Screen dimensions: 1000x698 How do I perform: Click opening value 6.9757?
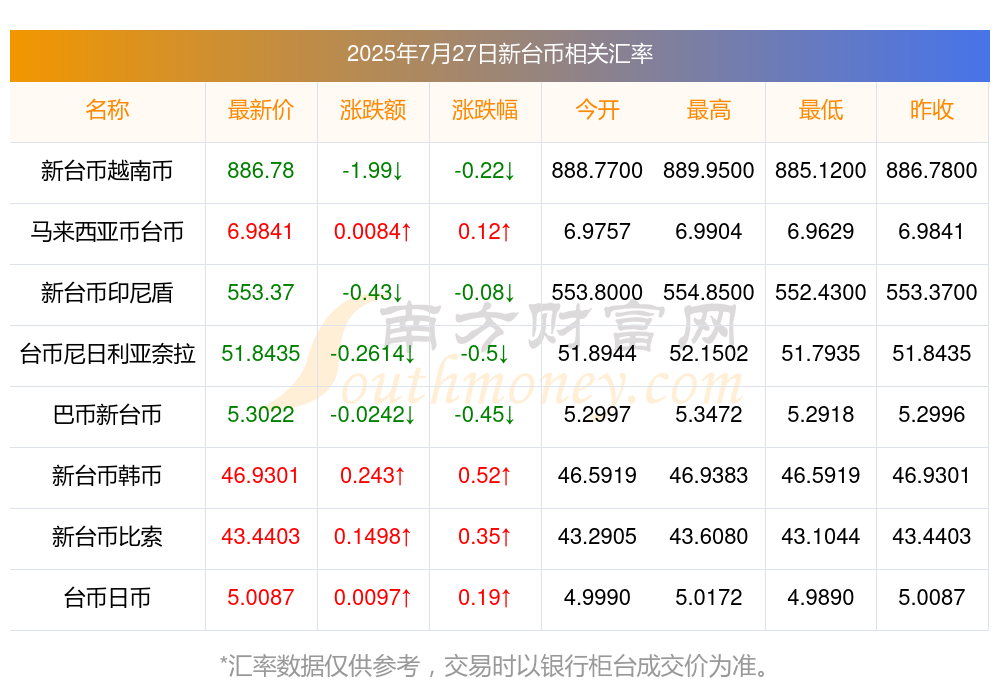597,232
